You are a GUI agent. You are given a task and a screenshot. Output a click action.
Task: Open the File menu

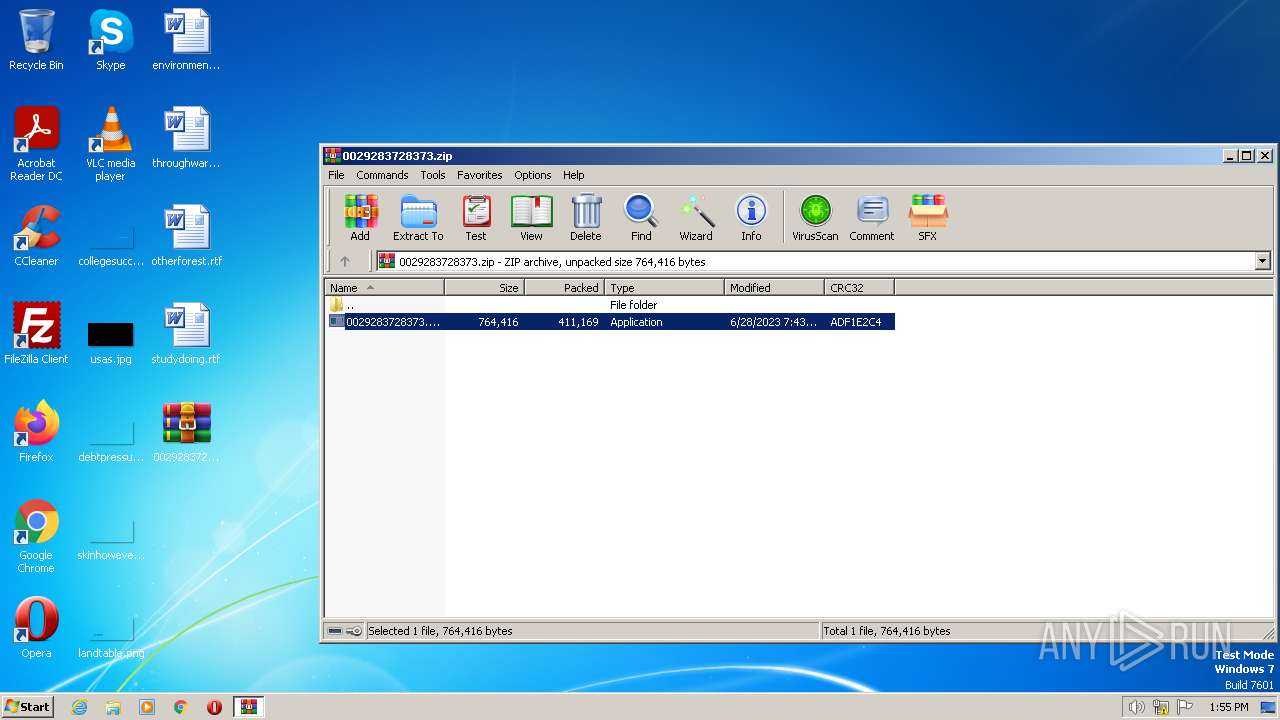(336, 175)
